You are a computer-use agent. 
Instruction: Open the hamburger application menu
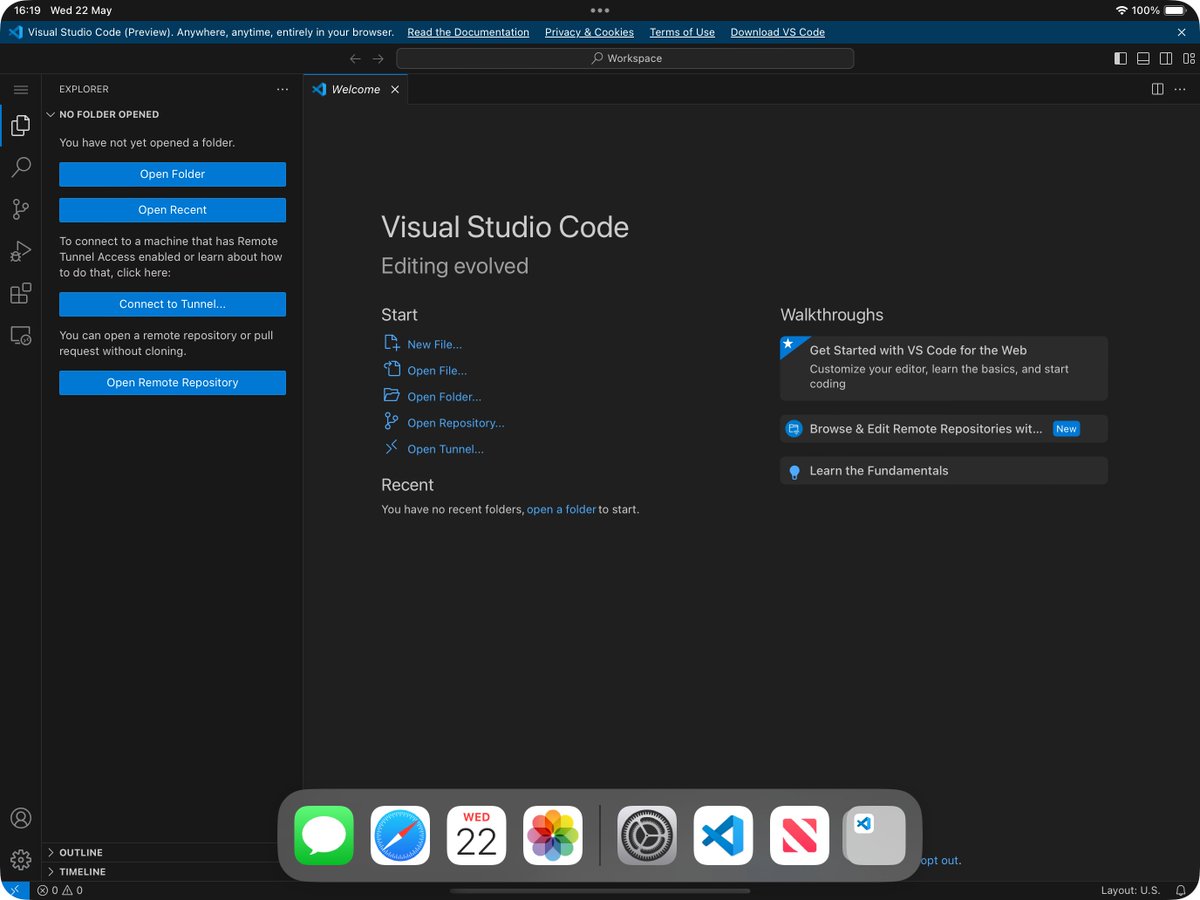pyautogui.click(x=20, y=89)
